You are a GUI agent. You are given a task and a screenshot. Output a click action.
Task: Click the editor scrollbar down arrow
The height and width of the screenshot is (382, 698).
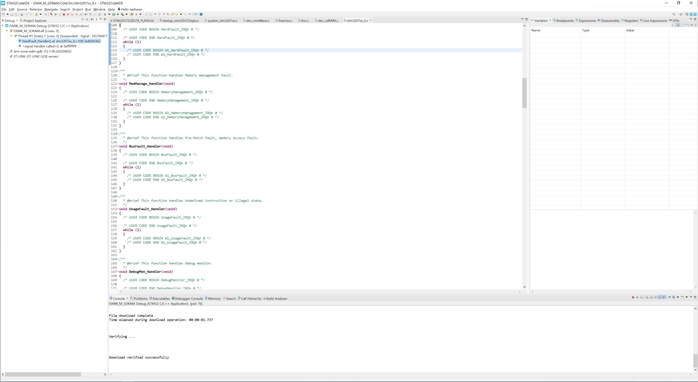(524, 287)
